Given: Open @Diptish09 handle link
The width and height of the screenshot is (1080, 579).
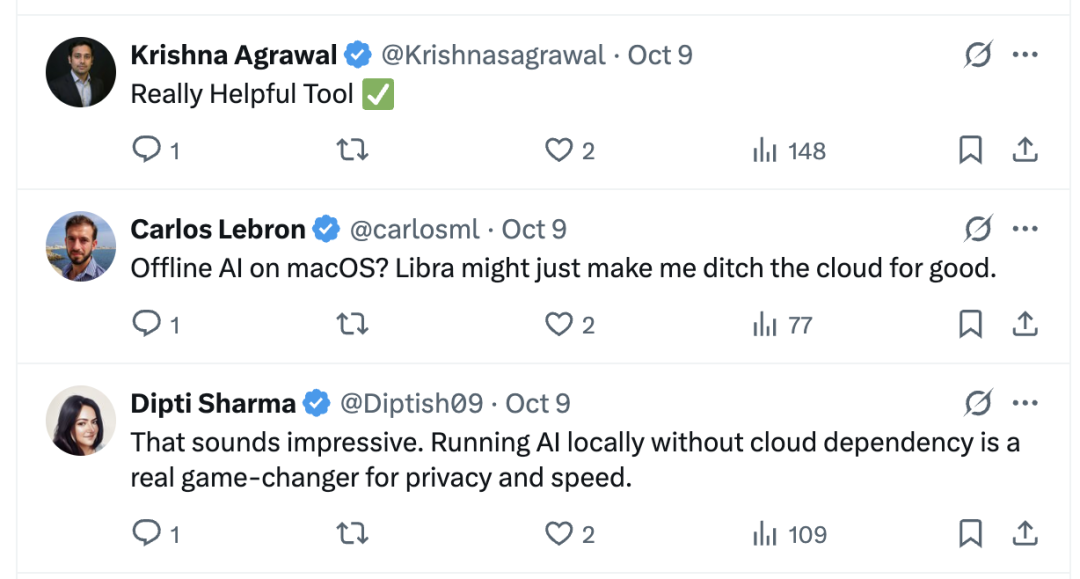Looking at the screenshot, I should pyautogui.click(x=412, y=404).
